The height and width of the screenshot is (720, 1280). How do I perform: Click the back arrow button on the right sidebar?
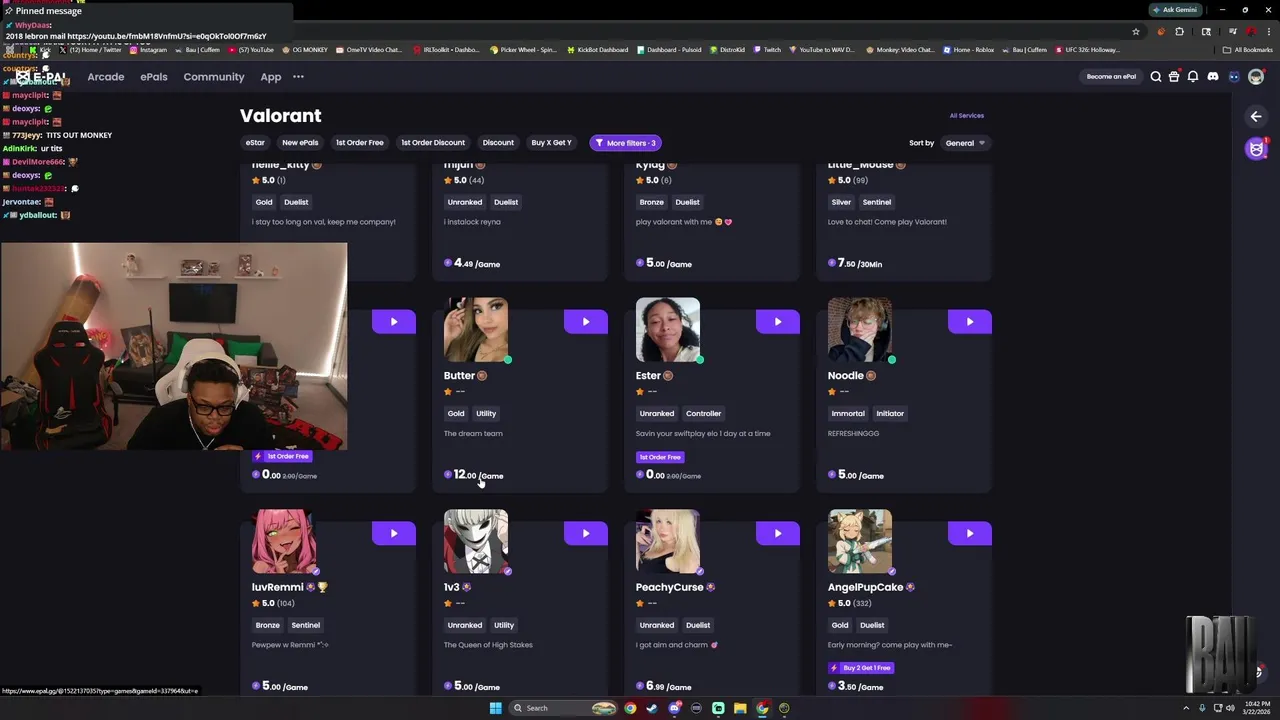[x=1256, y=117]
